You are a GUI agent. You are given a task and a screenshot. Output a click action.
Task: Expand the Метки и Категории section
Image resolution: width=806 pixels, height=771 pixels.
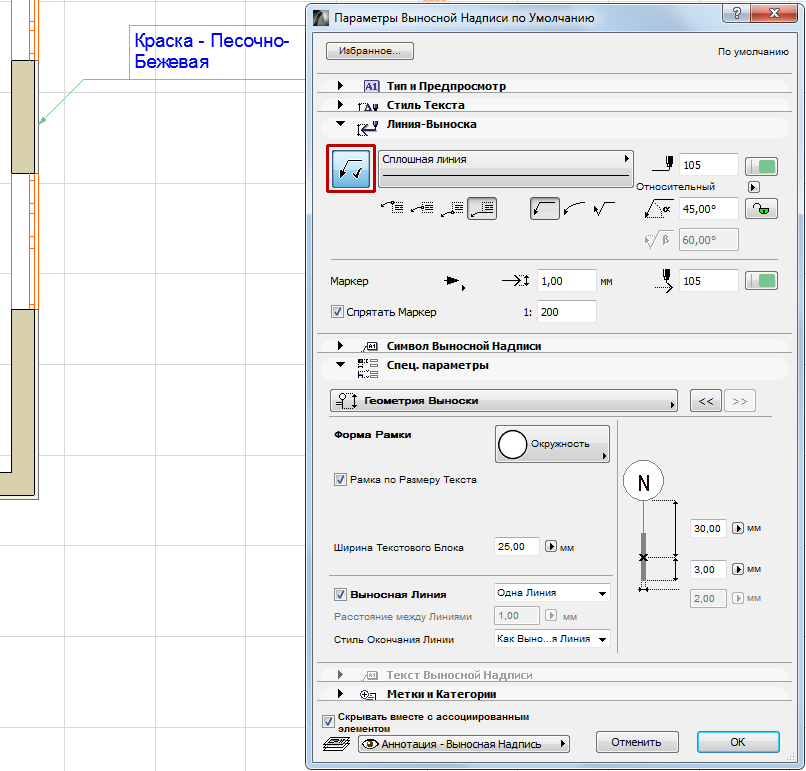[x=341, y=694]
